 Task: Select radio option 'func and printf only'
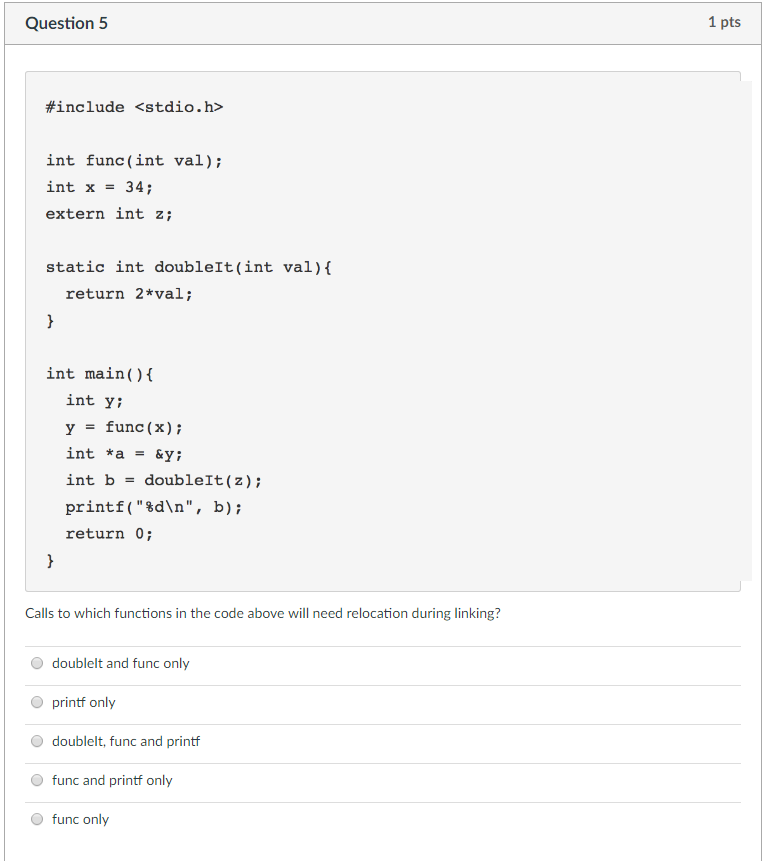point(37,779)
